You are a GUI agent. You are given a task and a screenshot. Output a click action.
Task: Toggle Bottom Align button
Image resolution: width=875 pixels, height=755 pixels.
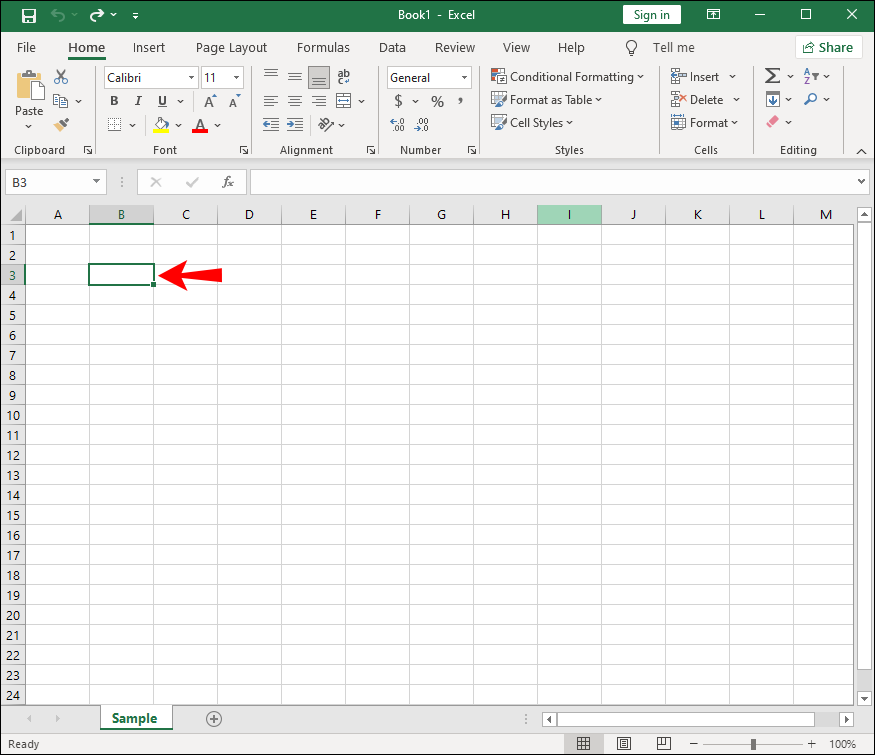(x=319, y=78)
